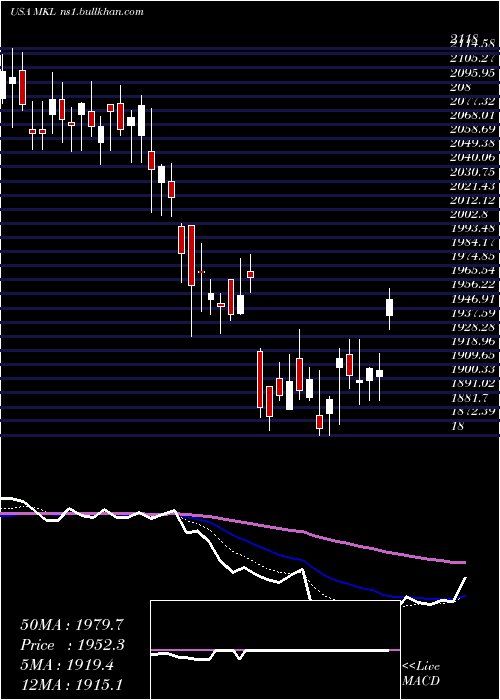Click the 2105.27 price axis label
The width and height of the screenshot is (500, 700).
click(473, 58)
